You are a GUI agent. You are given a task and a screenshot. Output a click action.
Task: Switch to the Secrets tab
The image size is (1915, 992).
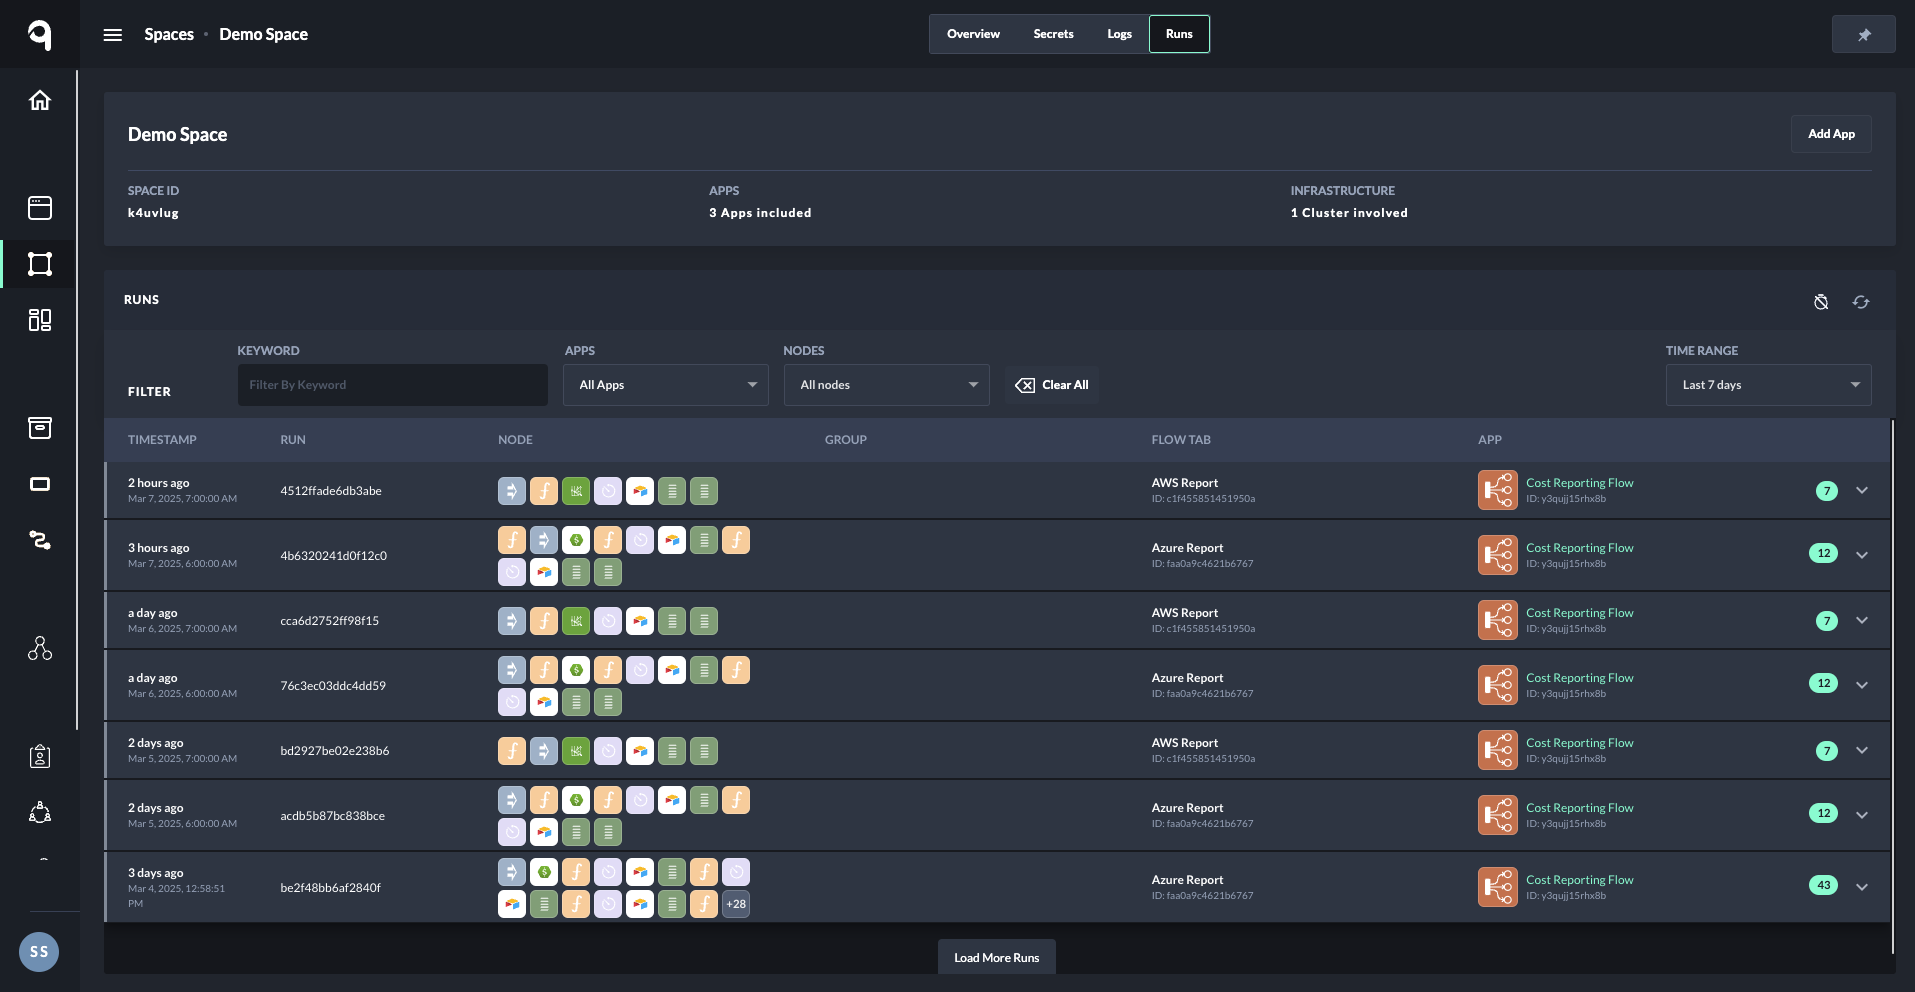pyautogui.click(x=1053, y=34)
